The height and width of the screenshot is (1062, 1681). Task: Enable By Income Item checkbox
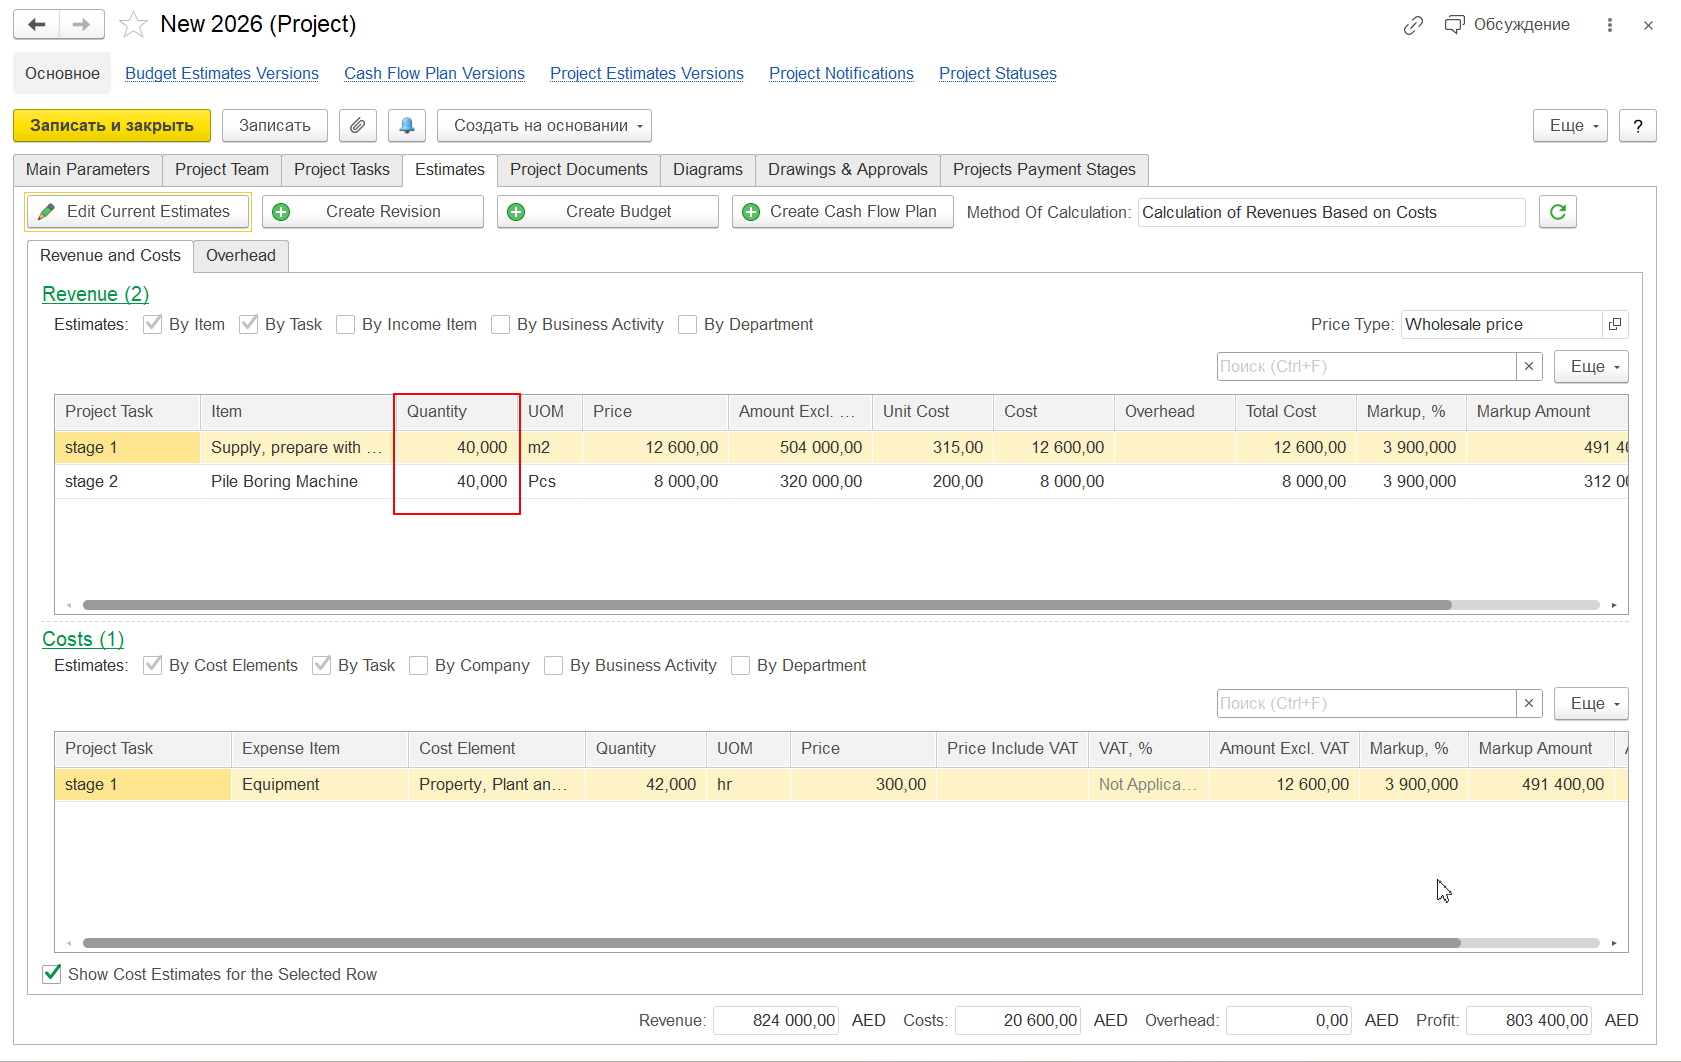pyautogui.click(x=346, y=324)
